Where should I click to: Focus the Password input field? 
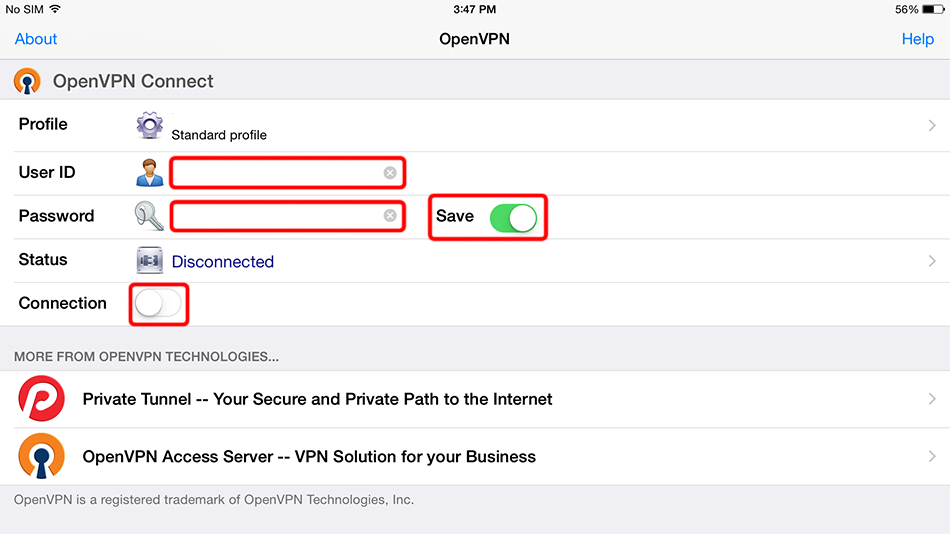[x=277, y=216]
